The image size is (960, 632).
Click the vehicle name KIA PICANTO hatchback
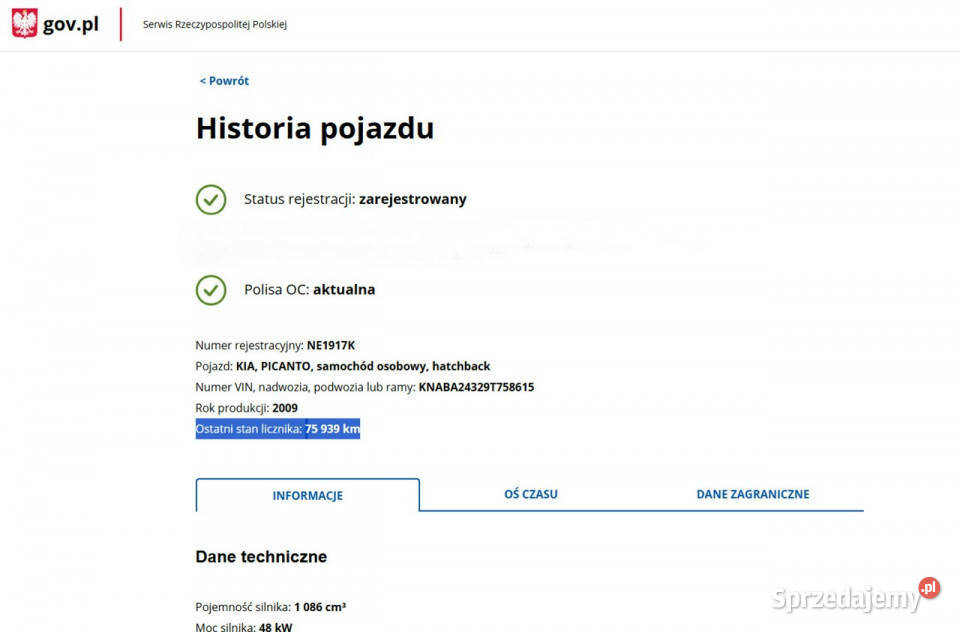[363, 366]
